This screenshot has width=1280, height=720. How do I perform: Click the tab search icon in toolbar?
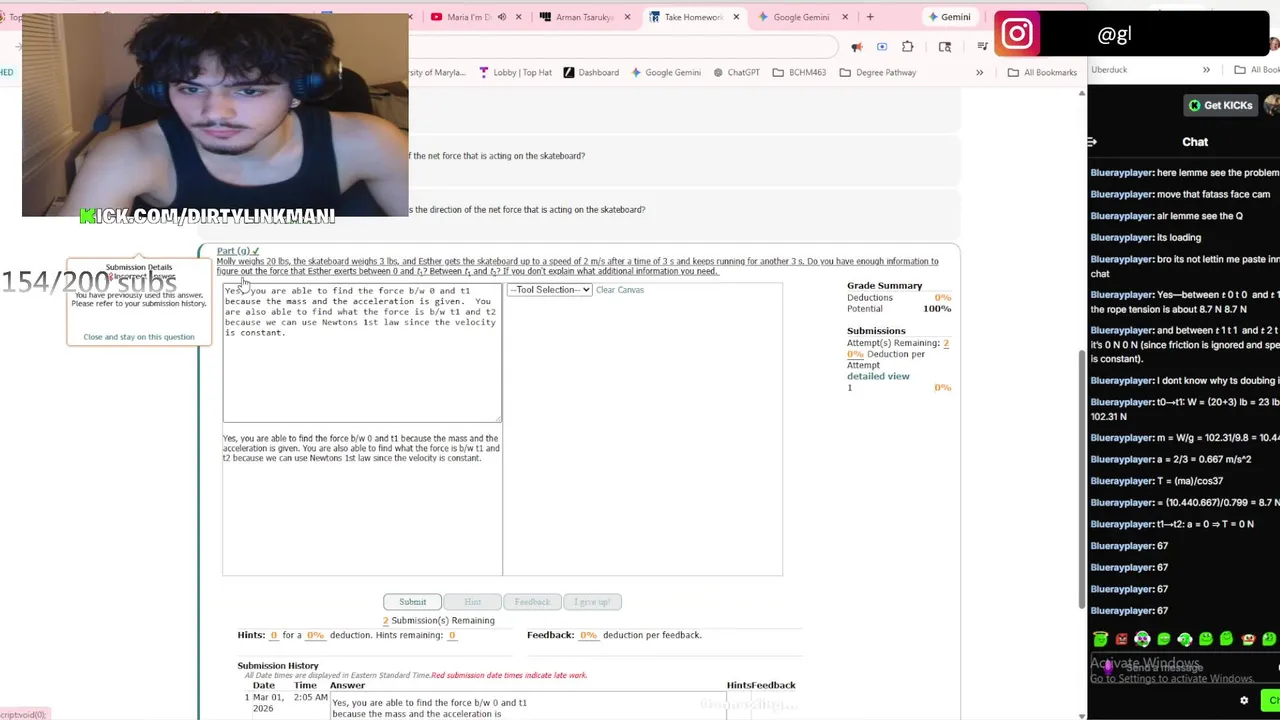point(945,47)
